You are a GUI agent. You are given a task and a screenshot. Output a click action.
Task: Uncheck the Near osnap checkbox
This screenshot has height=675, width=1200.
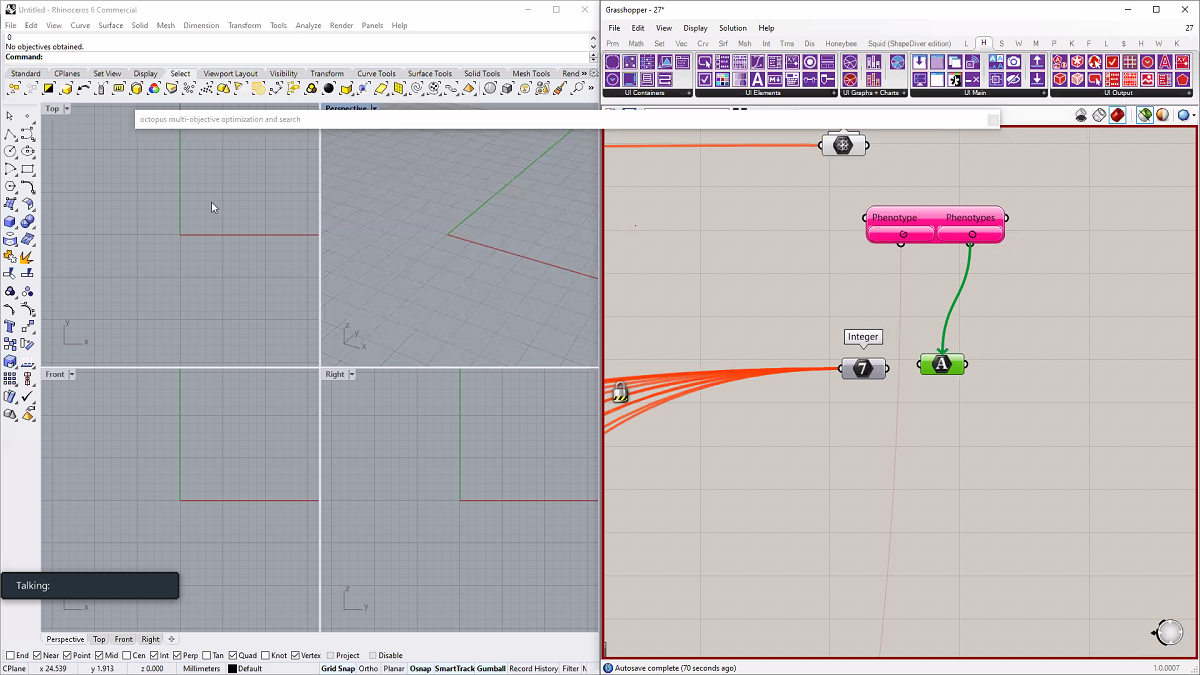38,656
